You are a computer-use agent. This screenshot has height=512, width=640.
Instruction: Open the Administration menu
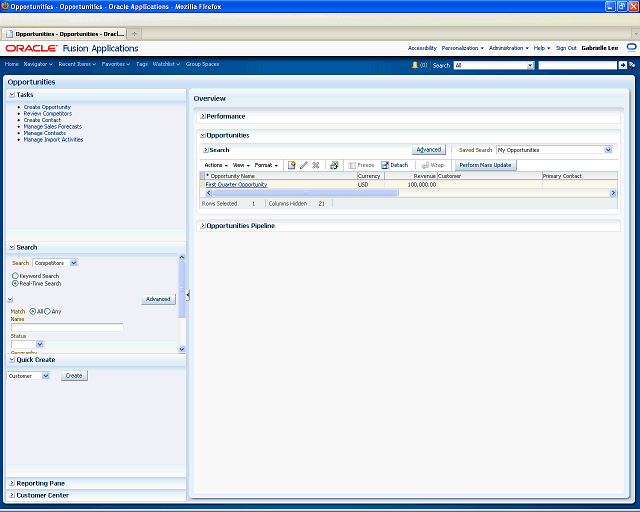click(509, 48)
